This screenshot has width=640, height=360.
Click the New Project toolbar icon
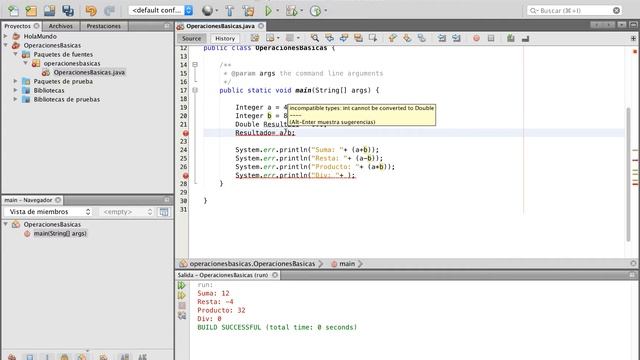pos(31,10)
